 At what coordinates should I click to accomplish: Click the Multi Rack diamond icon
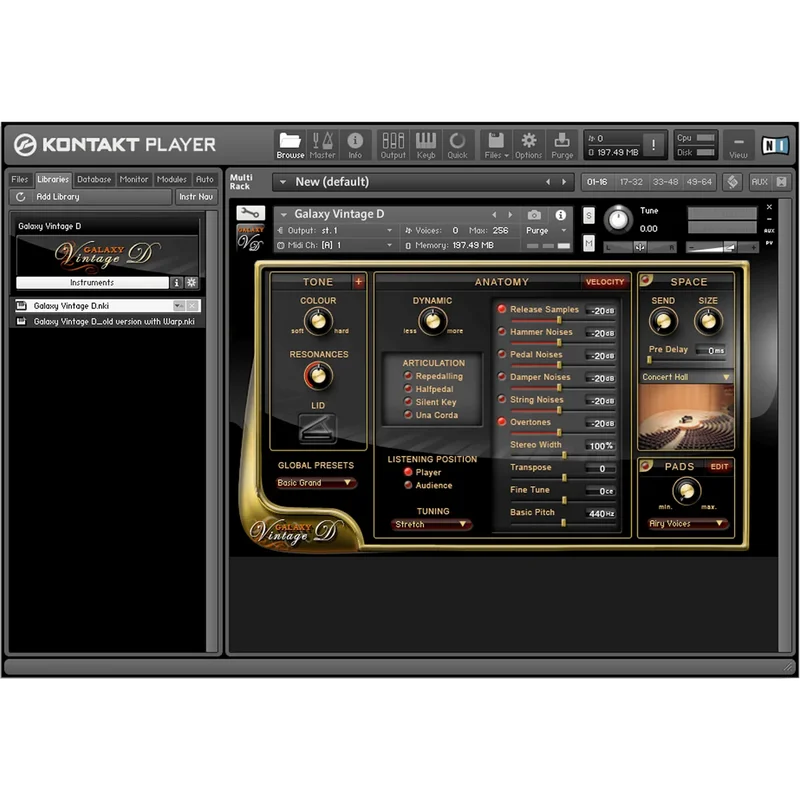(x=733, y=182)
